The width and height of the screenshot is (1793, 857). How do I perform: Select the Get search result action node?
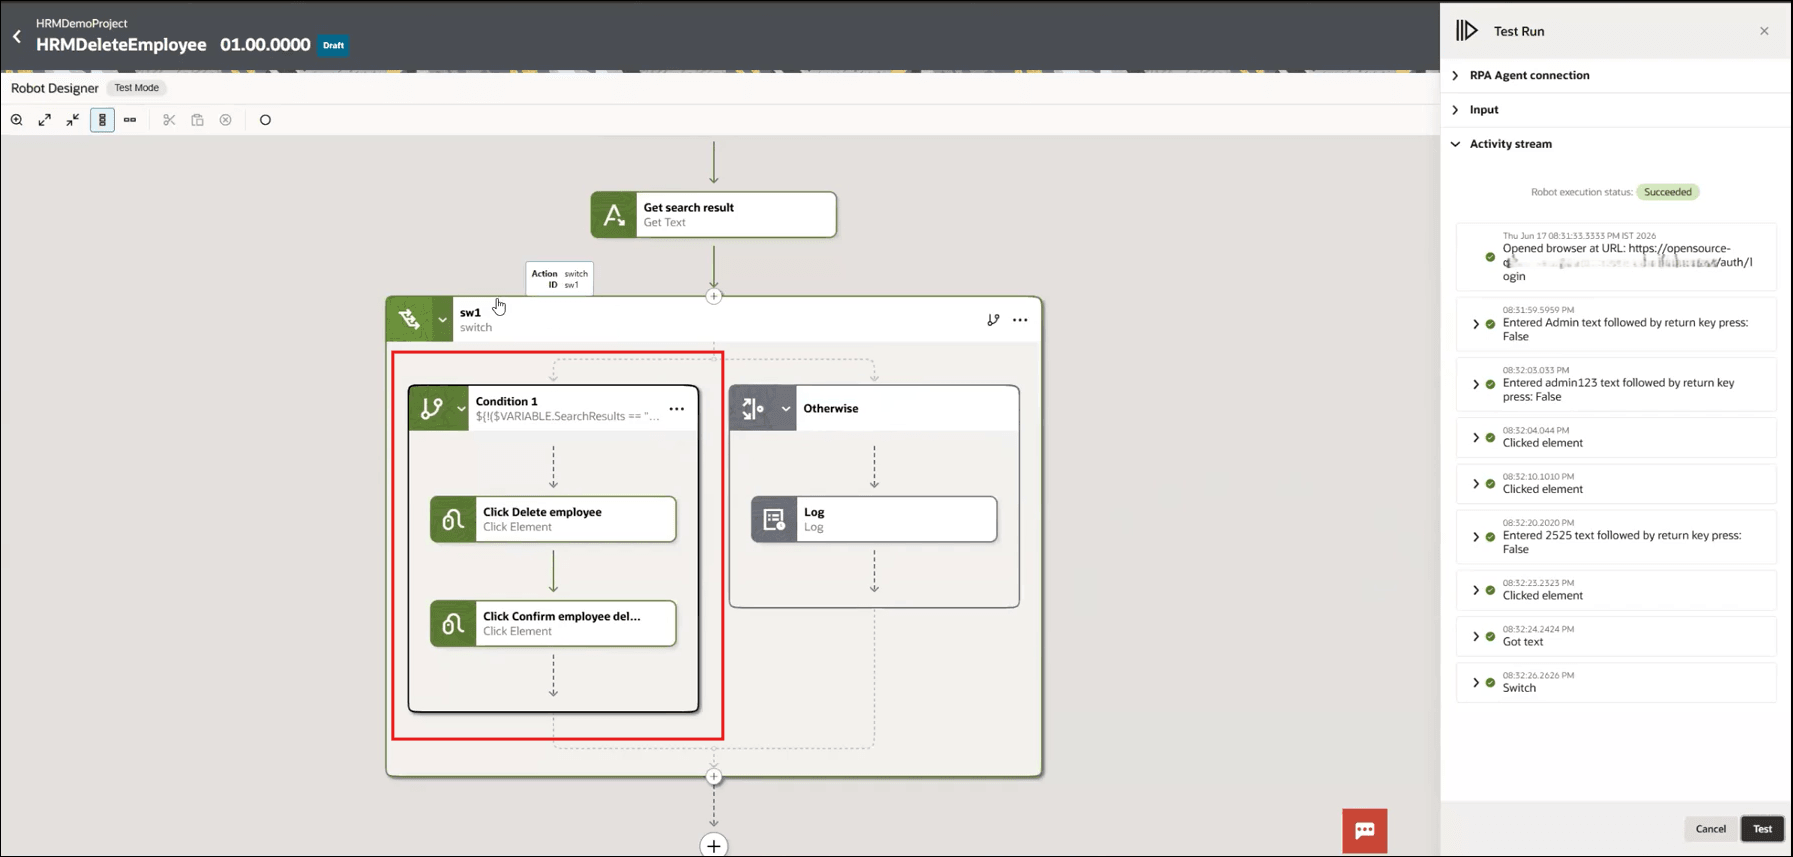(x=714, y=215)
